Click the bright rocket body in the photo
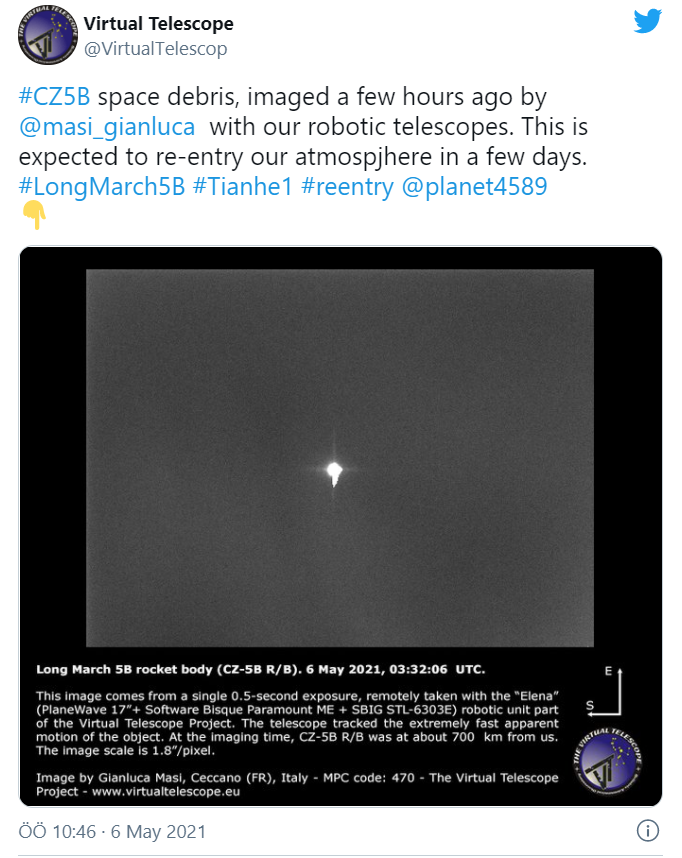The image size is (682, 858). pyautogui.click(x=334, y=471)
